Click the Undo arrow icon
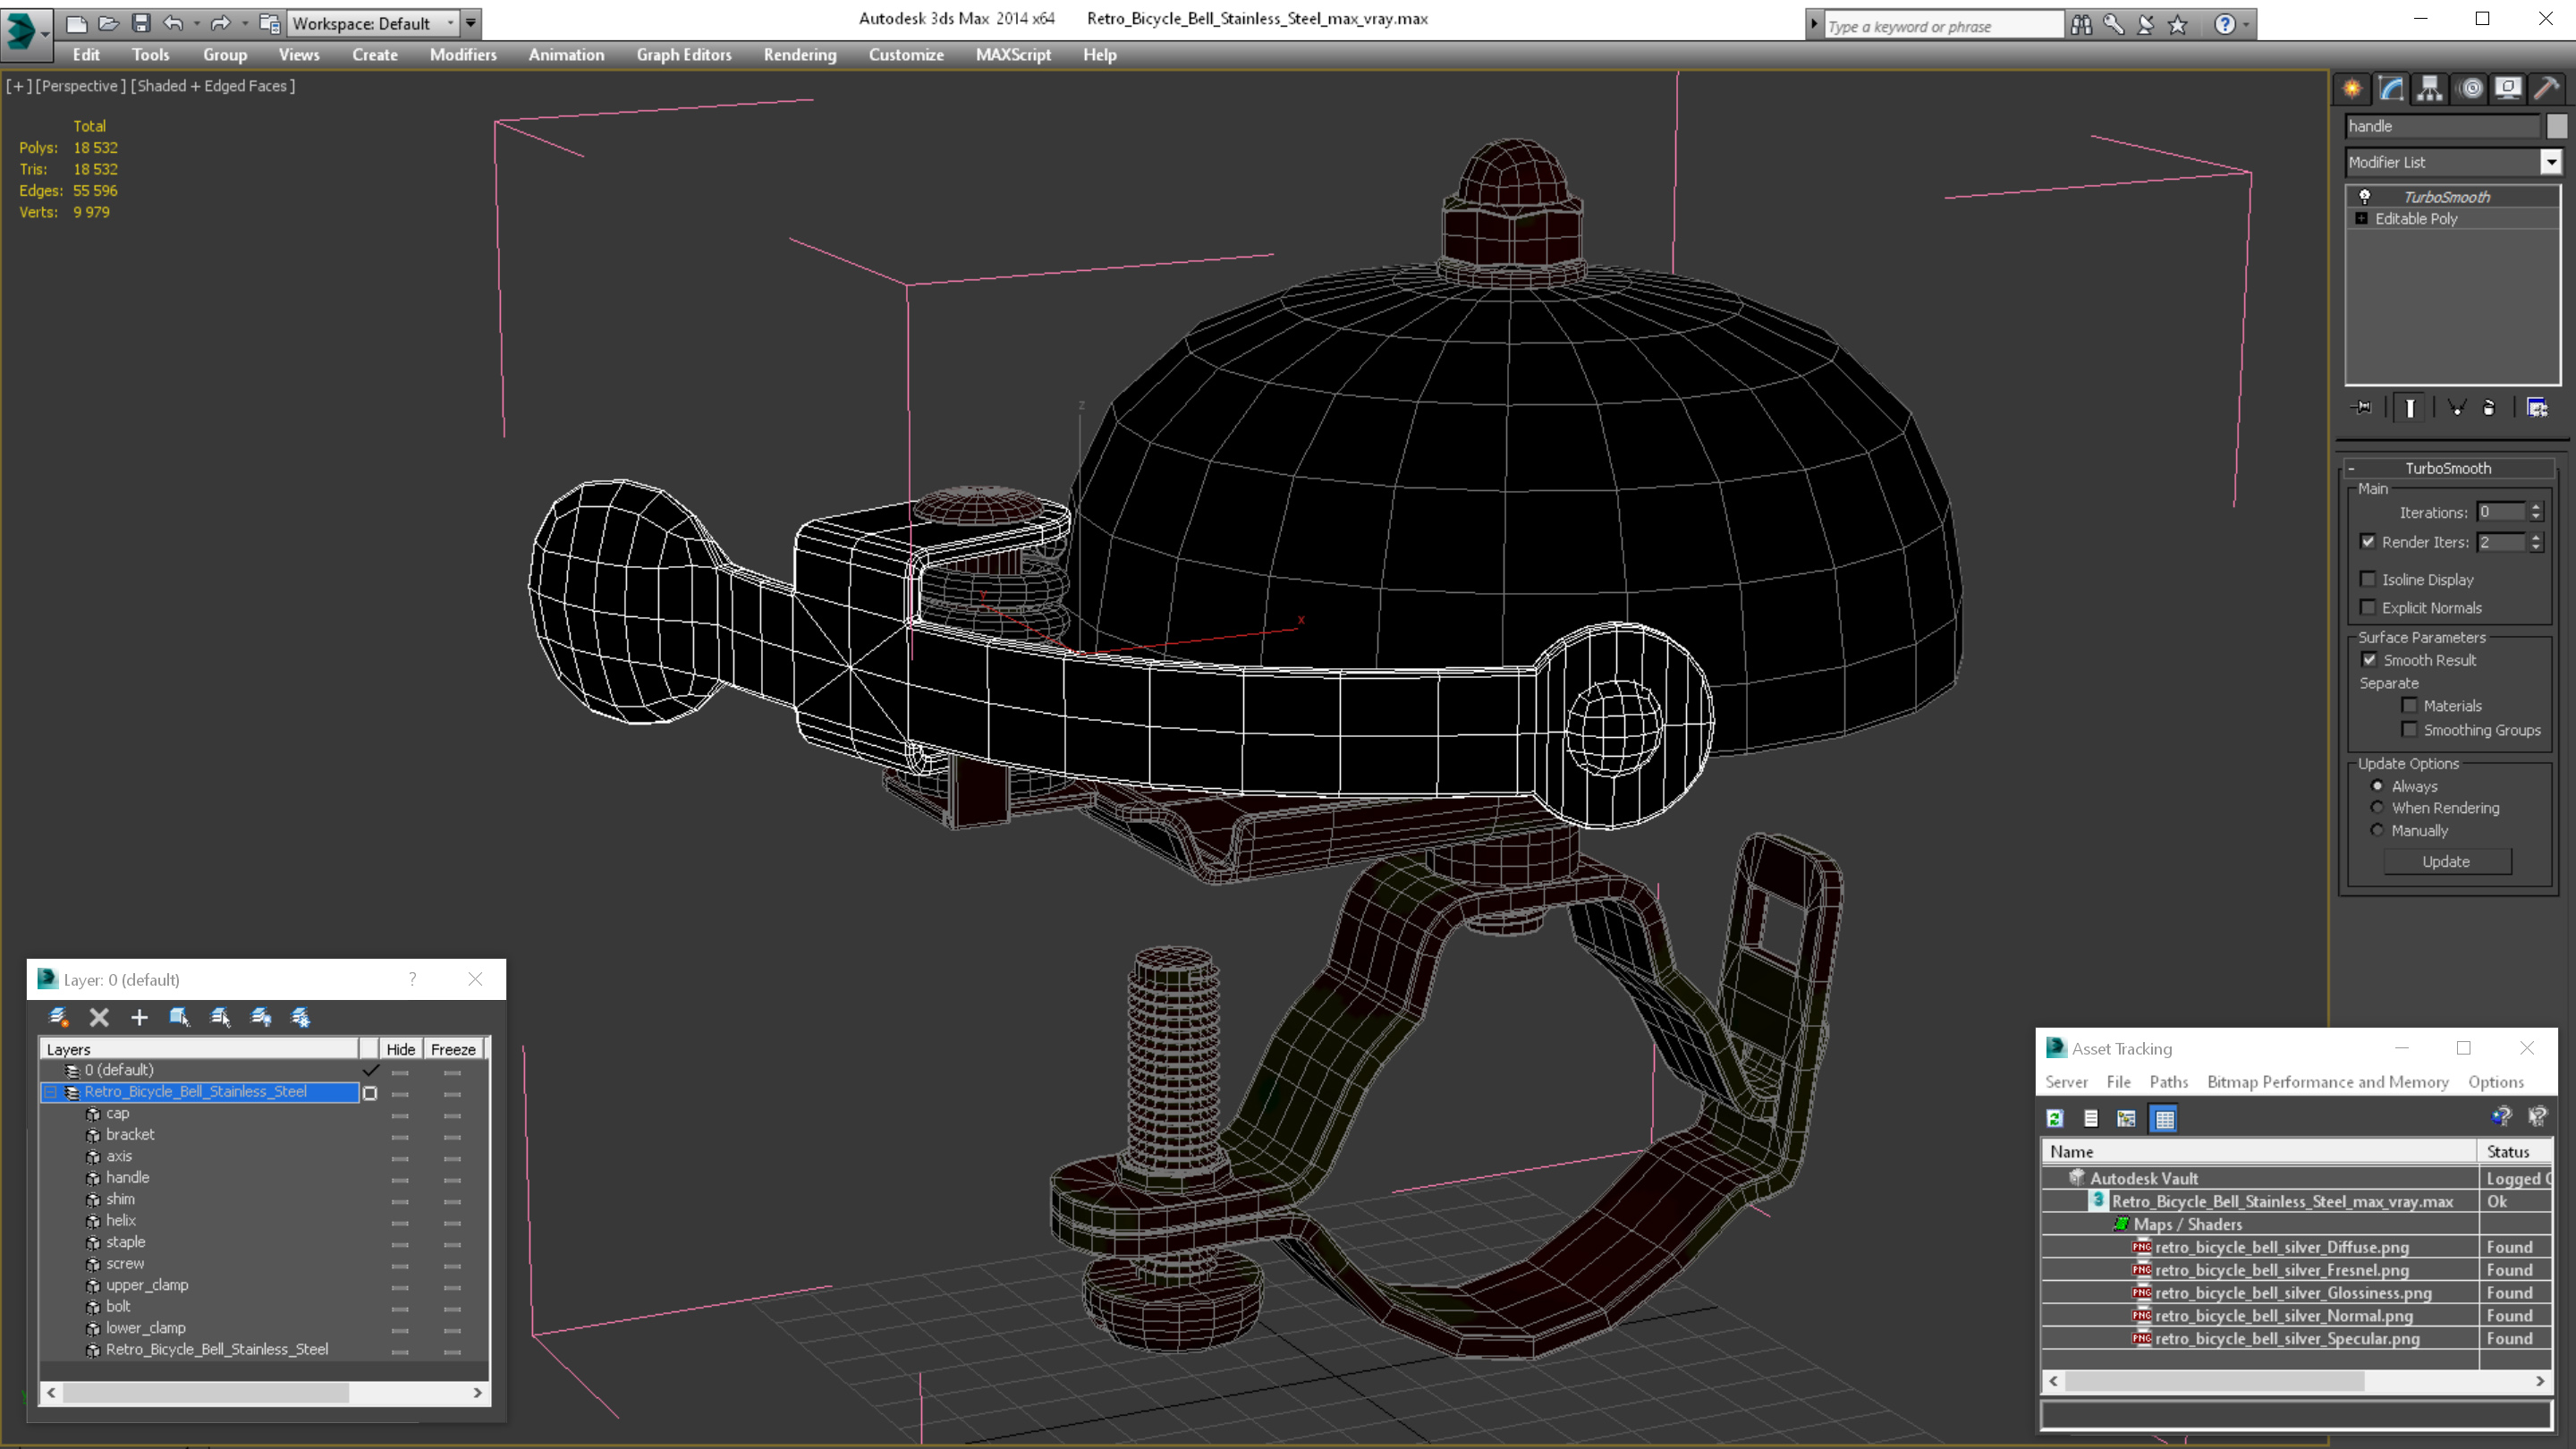 (x=173, y=23)
